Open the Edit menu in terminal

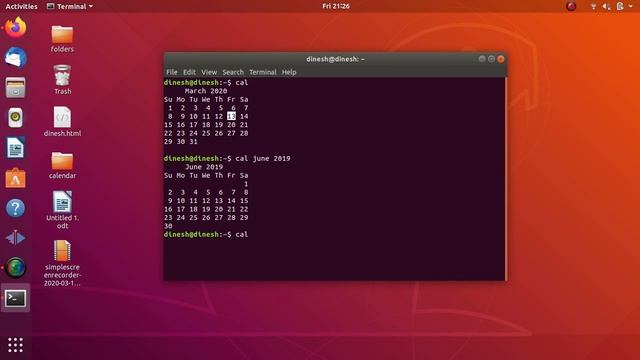point(189,72)
